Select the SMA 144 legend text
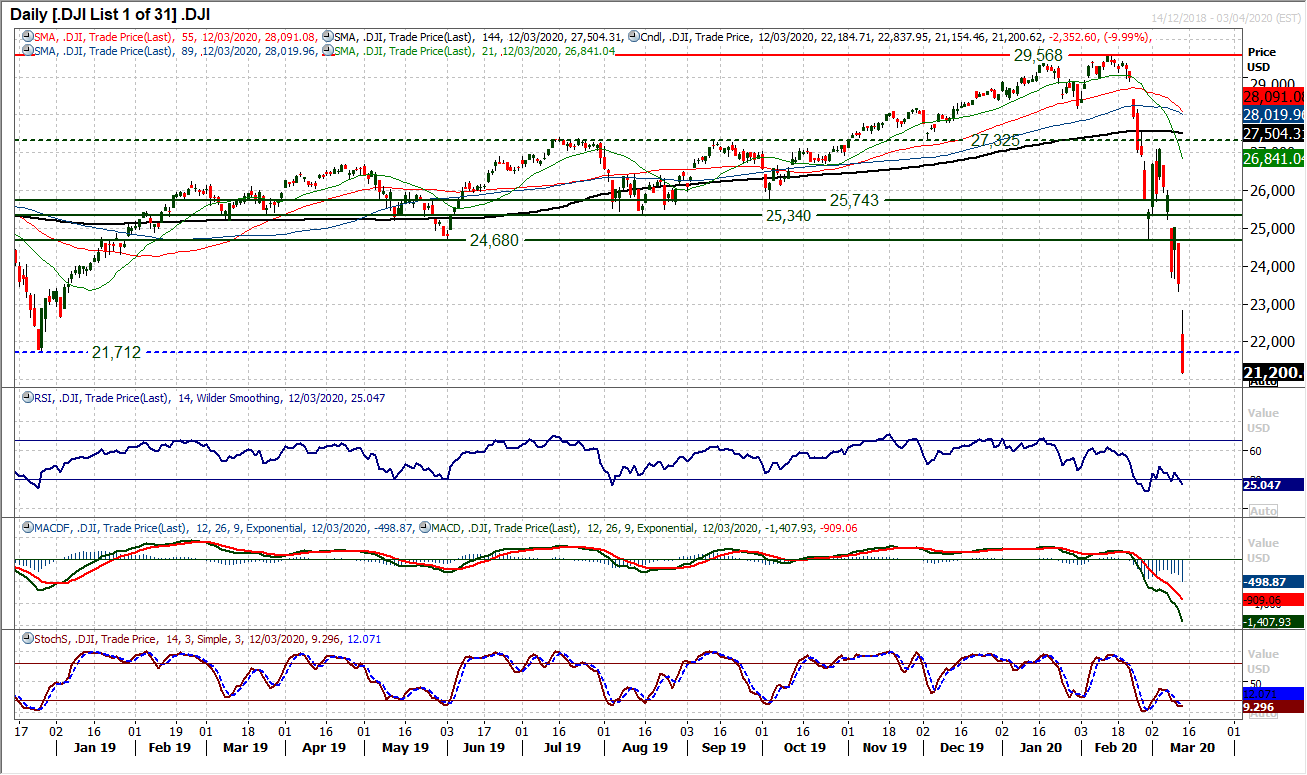The image size is (1307, 775). click(480, 36)
